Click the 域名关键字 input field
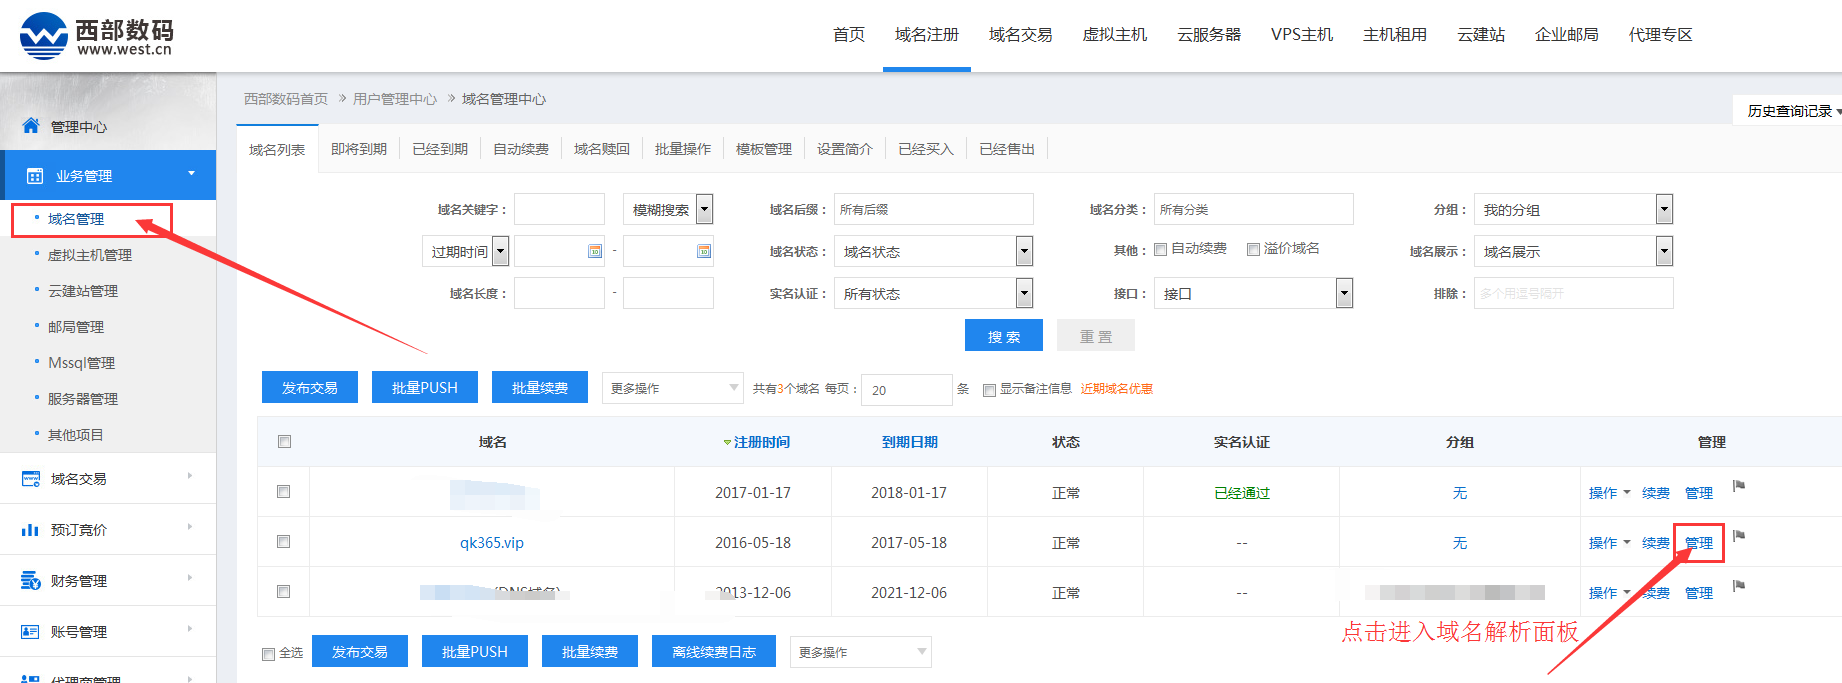 (x=559, y=209)
